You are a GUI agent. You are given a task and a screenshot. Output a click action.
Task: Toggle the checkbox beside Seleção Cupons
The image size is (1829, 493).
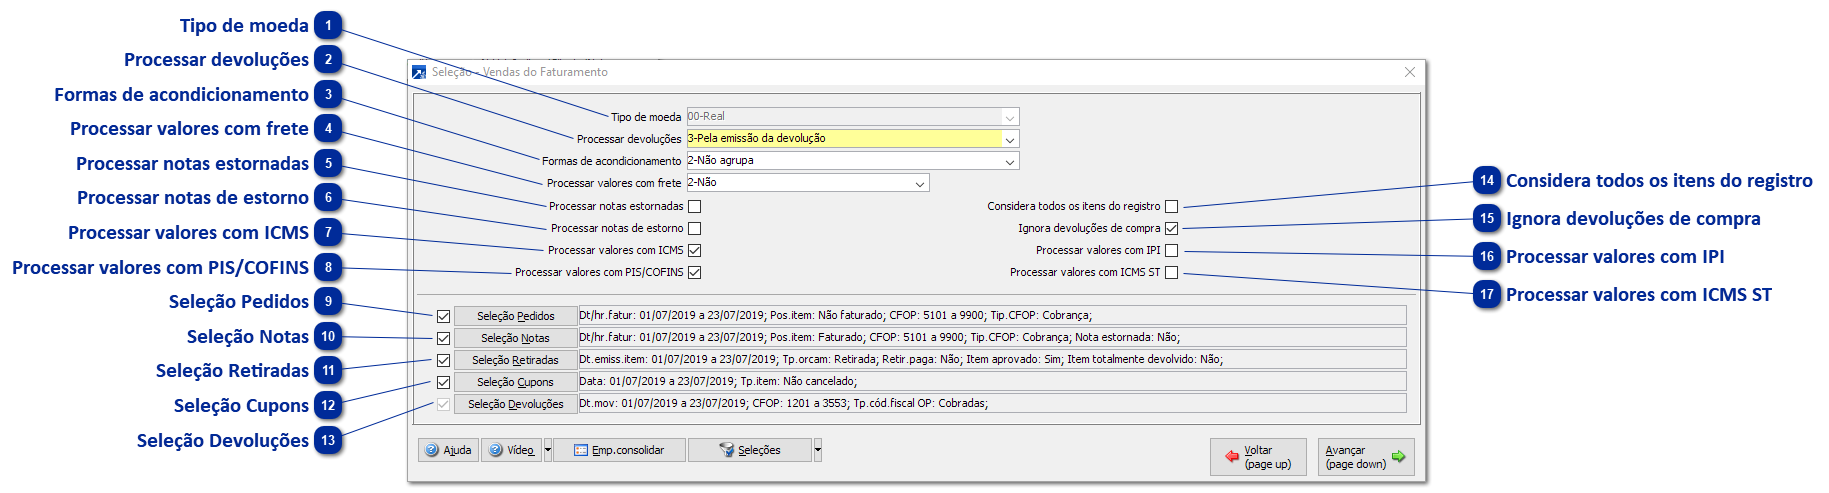pos(443,382)
